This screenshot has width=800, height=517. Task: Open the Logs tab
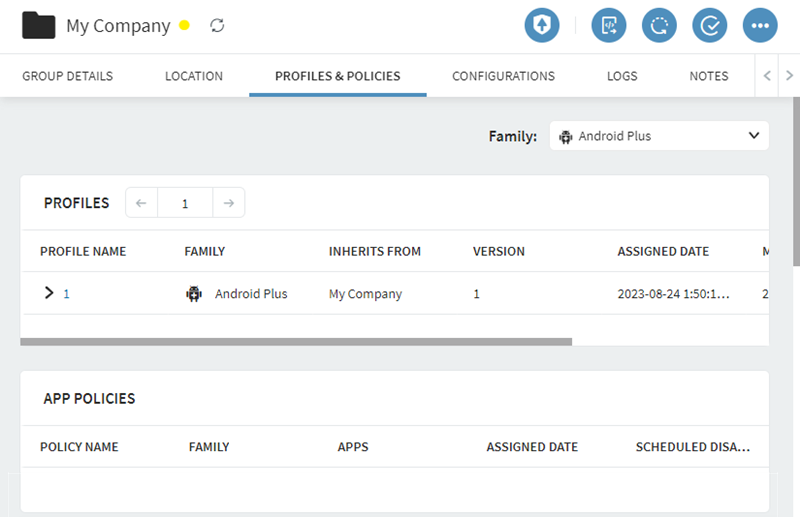click(x=622, y=76)
